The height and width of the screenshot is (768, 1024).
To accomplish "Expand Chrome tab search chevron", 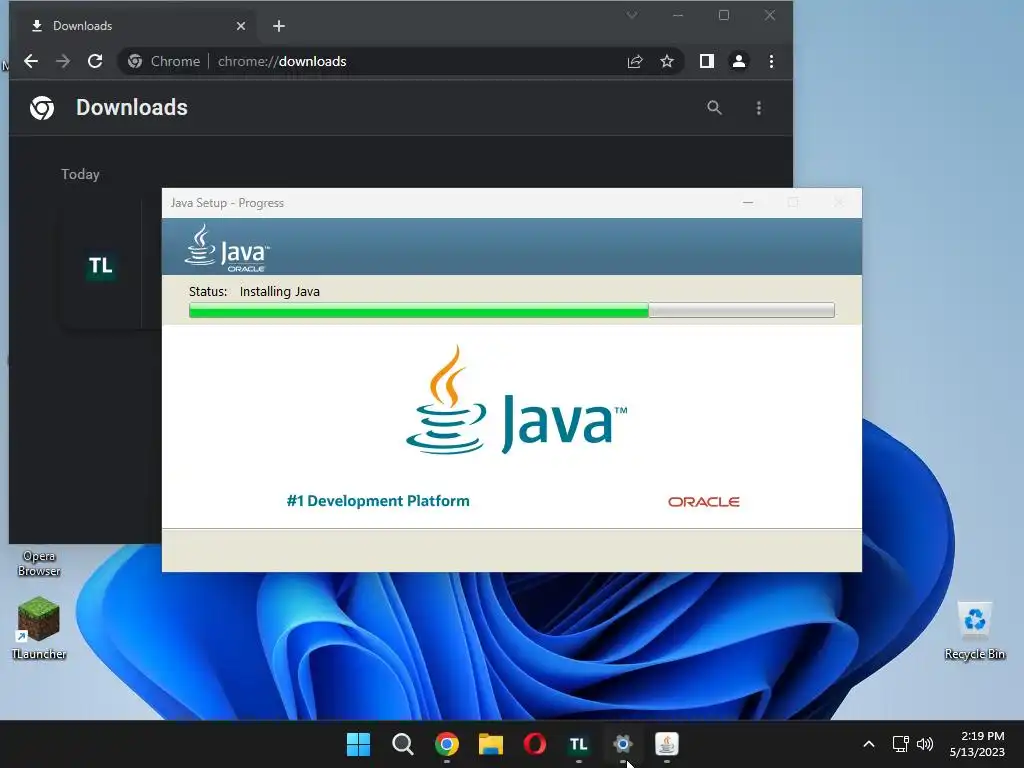I will point(632,15).
